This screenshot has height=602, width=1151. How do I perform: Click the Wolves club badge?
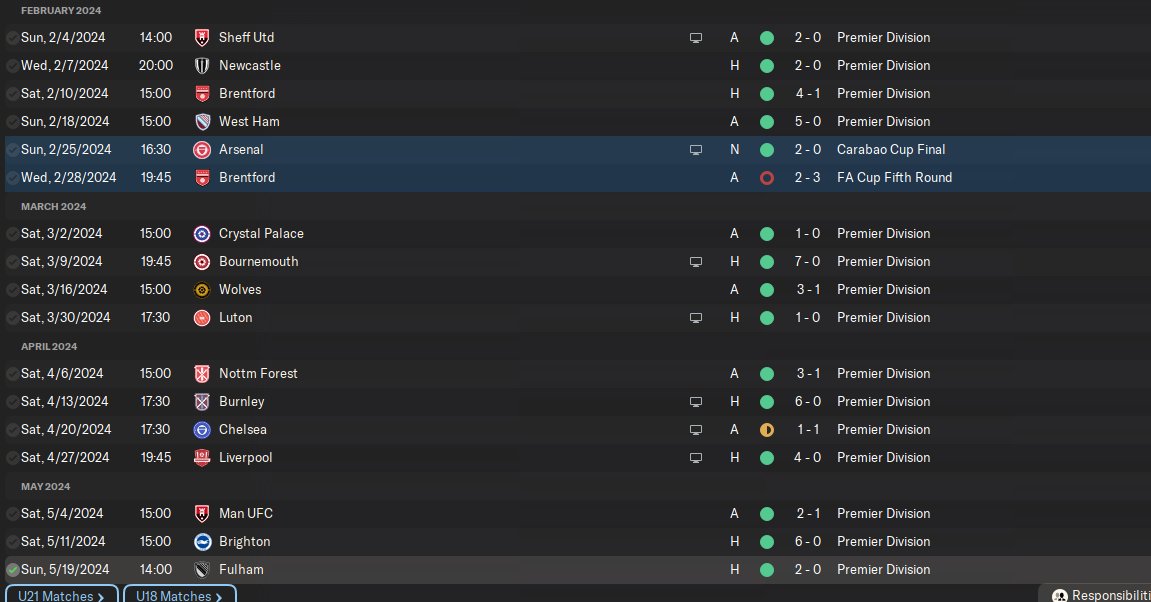coord(202,290)
